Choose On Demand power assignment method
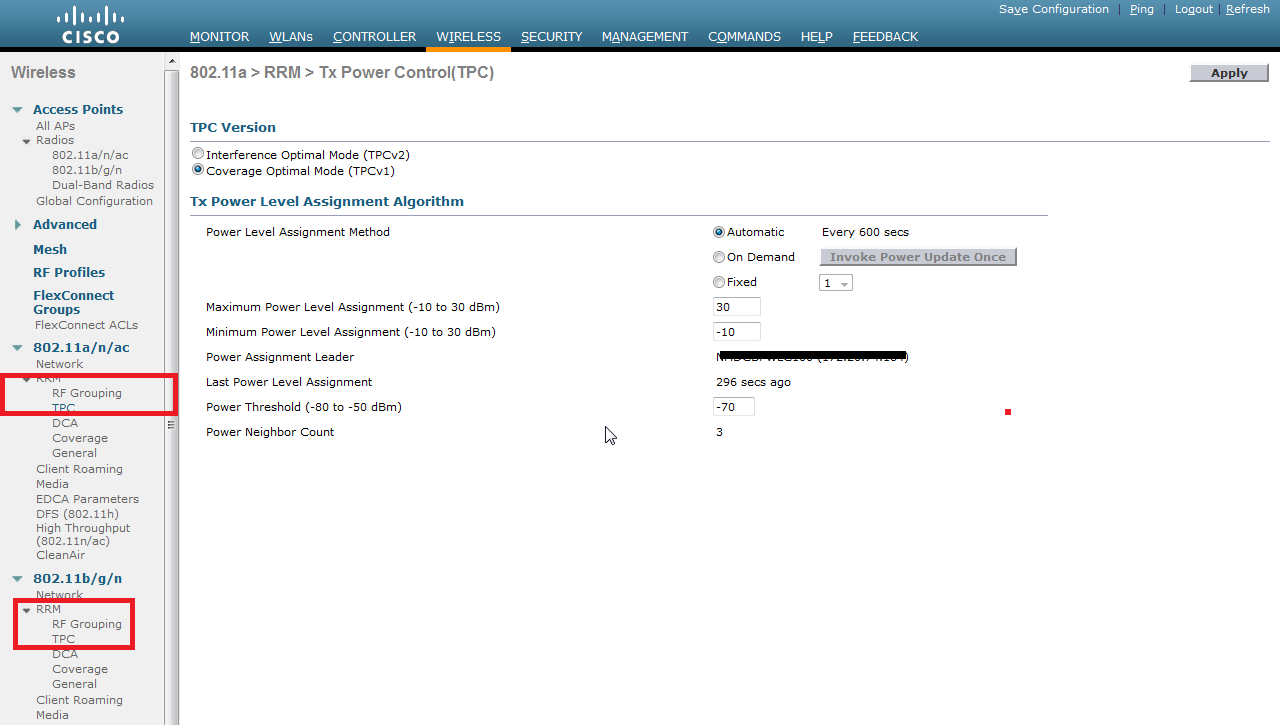1280x725 pixels. (x=719, y=257)
